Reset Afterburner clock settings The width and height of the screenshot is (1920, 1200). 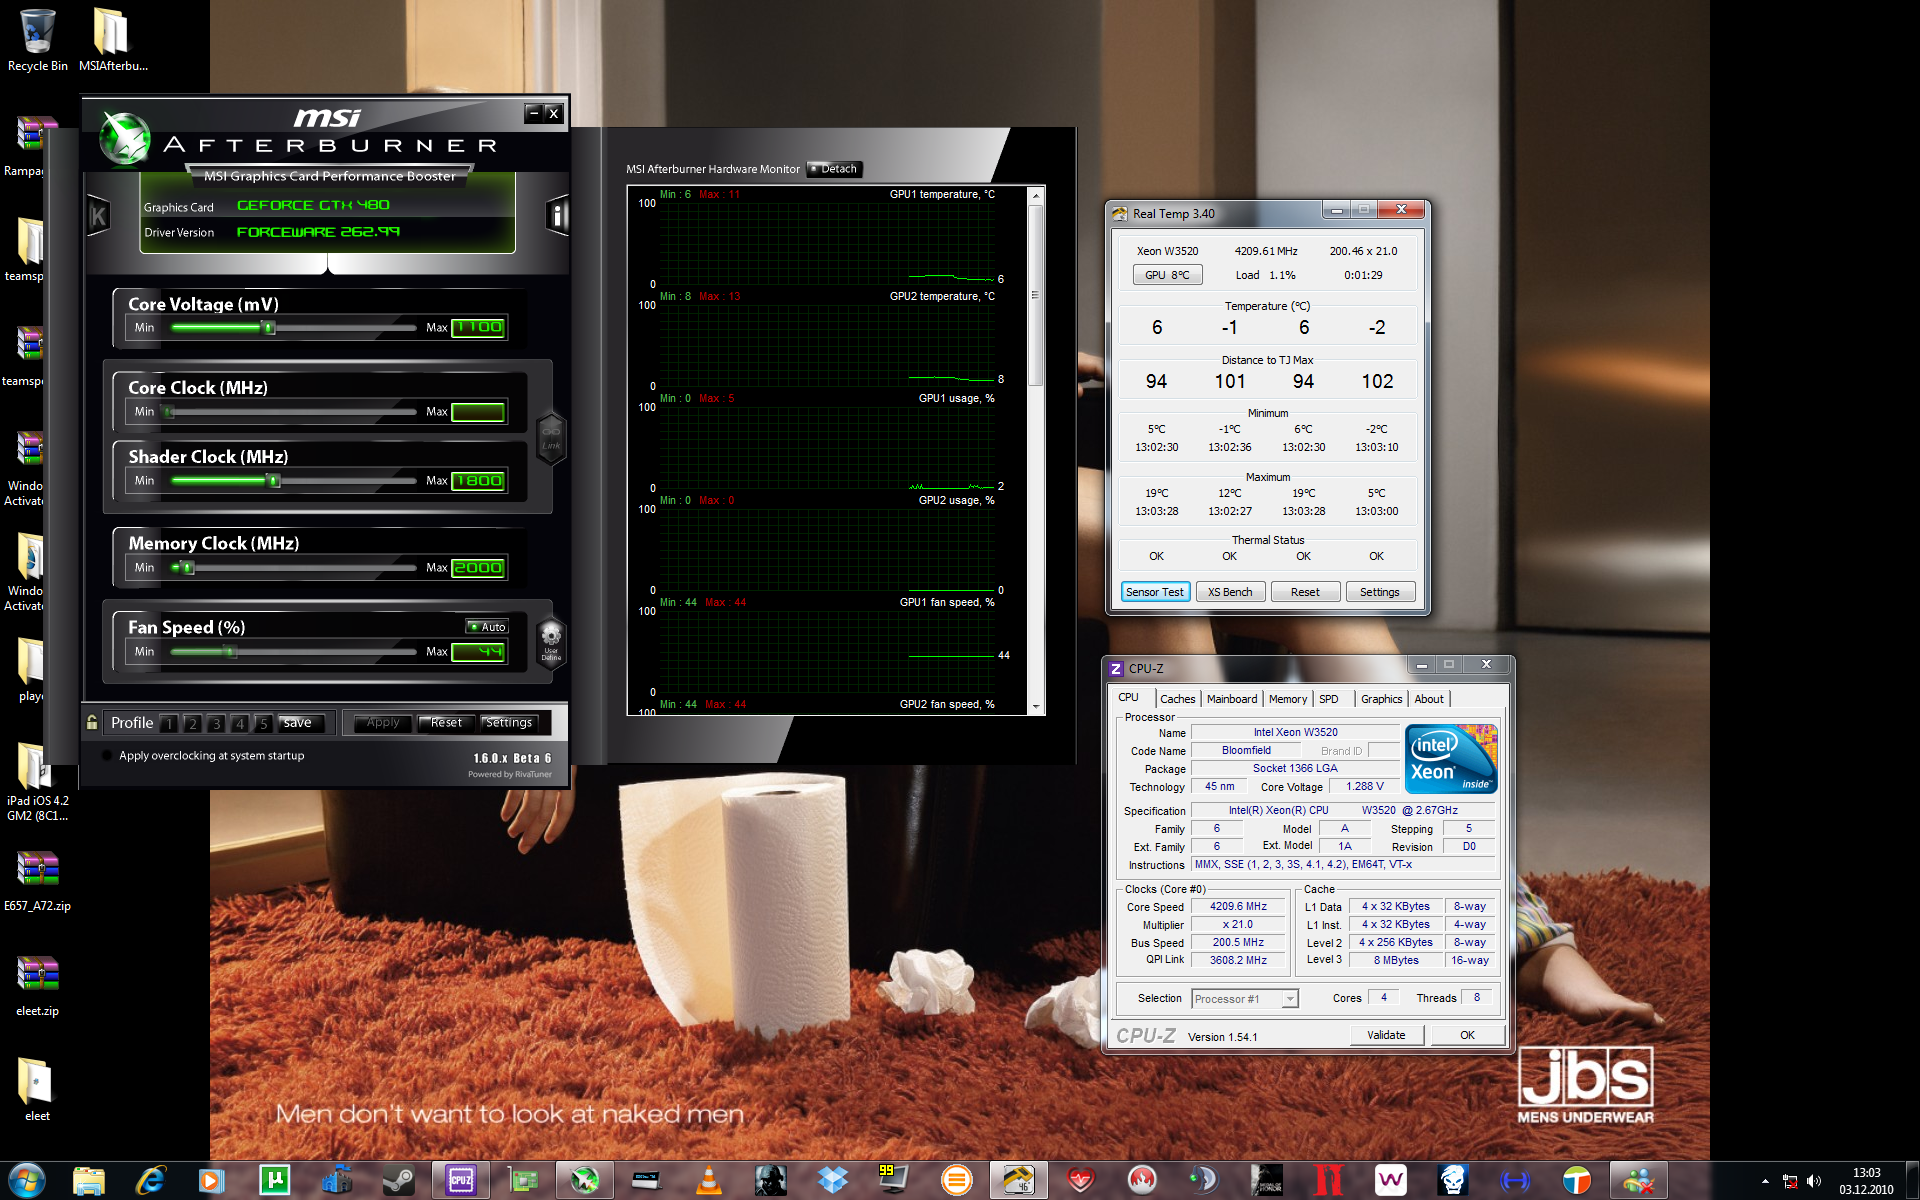point(446,723)
